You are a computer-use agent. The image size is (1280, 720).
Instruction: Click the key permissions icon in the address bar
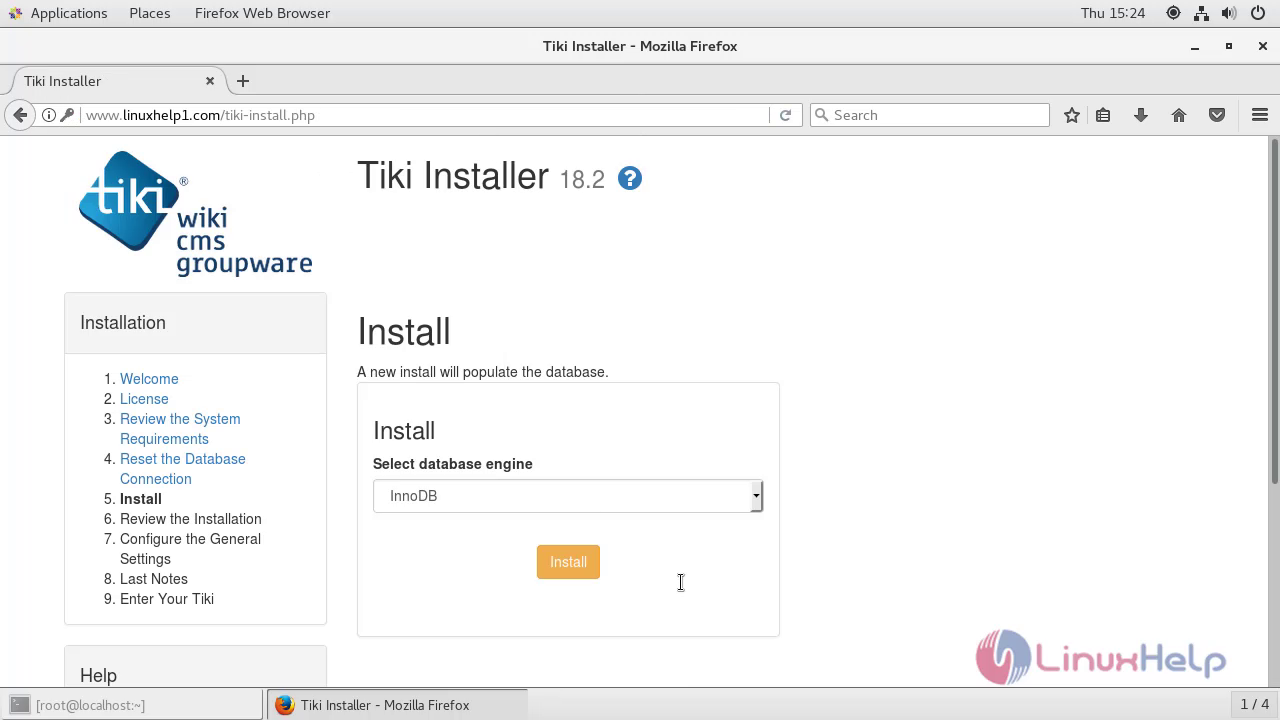(x=67, y=115)
